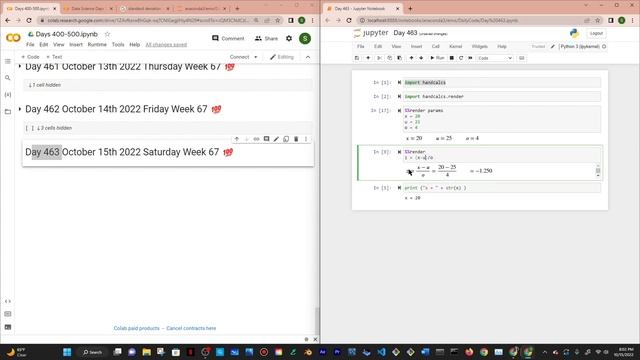
Task: Mirror cell in tab icon in Colab
Action: pos(286,139)
